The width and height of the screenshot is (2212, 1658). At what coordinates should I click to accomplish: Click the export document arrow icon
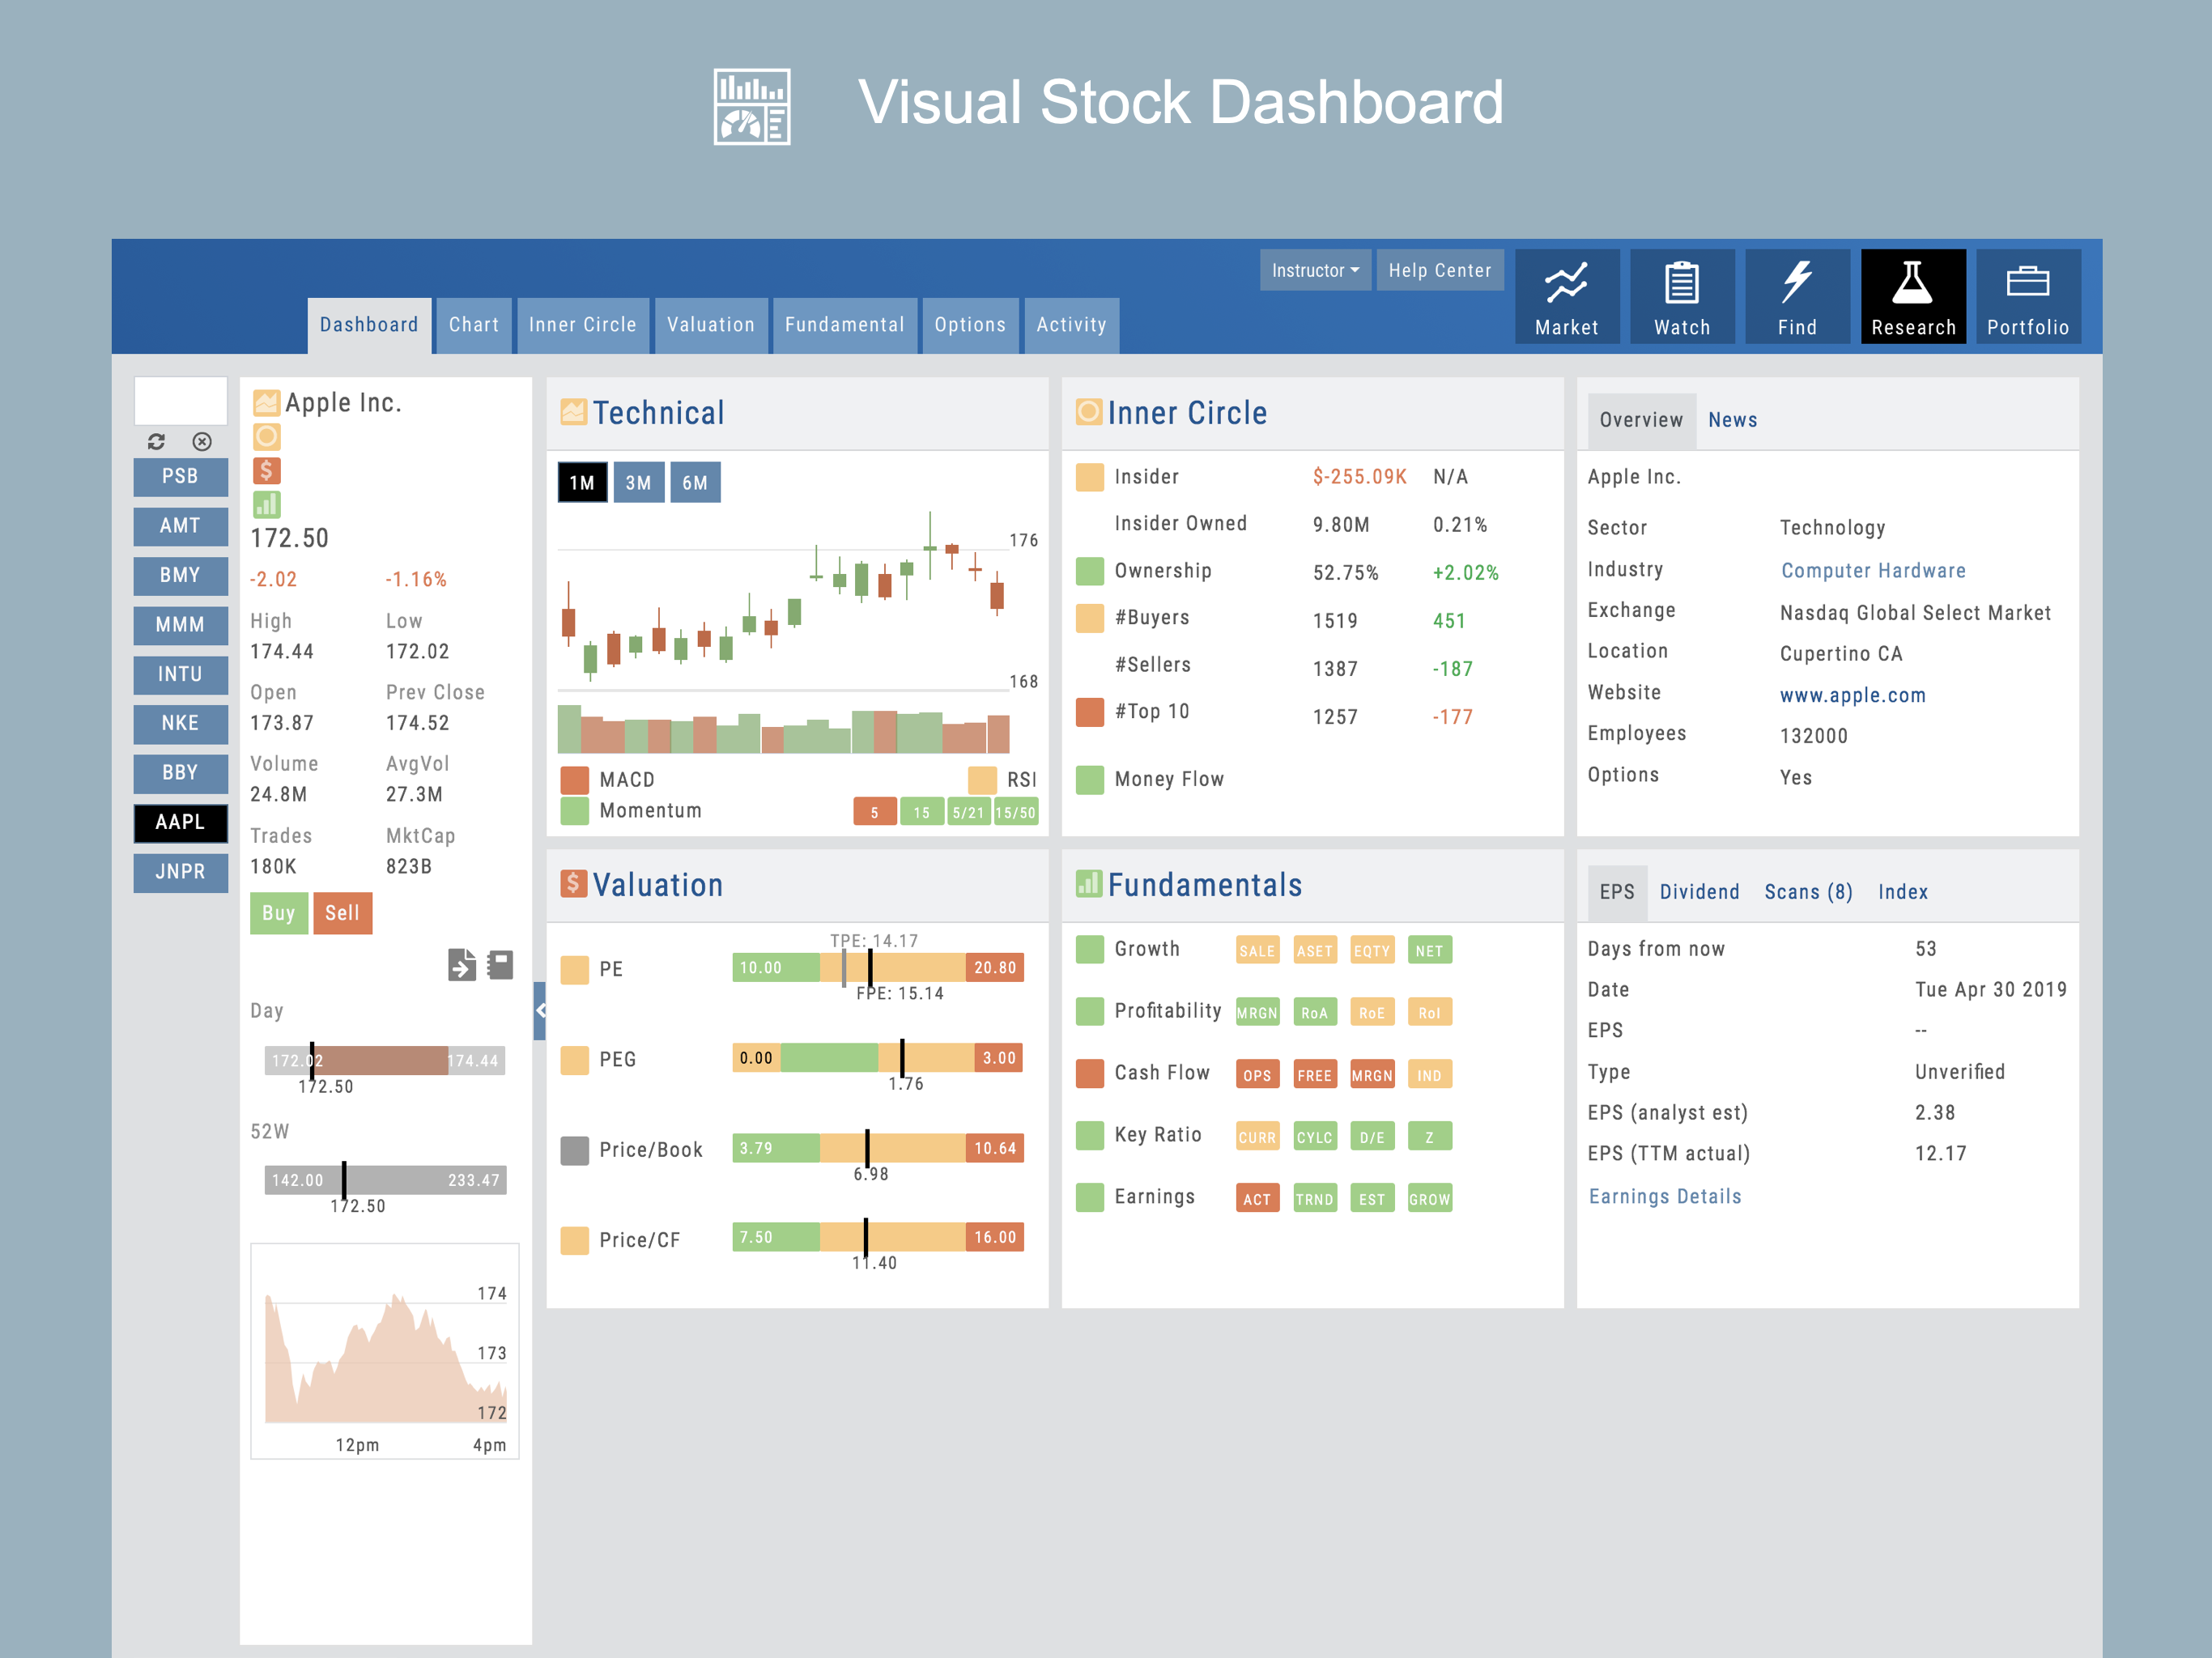461,964
